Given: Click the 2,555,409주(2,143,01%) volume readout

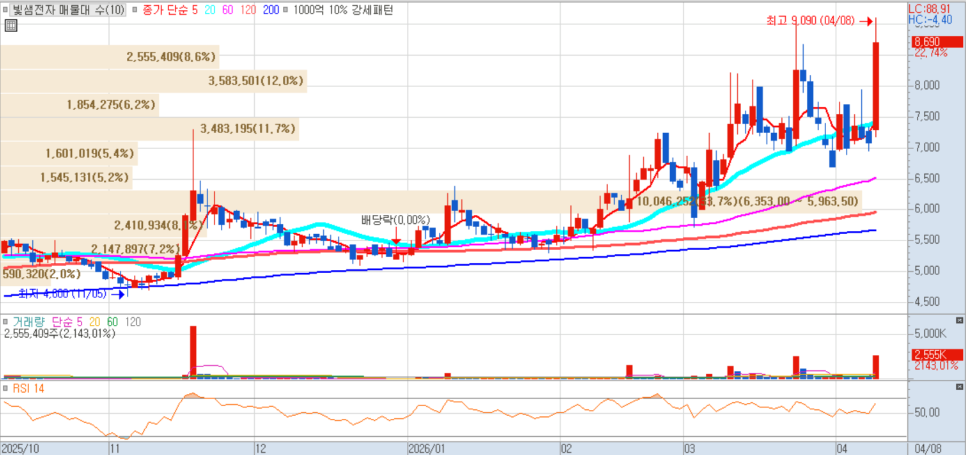Looking at the screenshot, I should coord(59,334).
